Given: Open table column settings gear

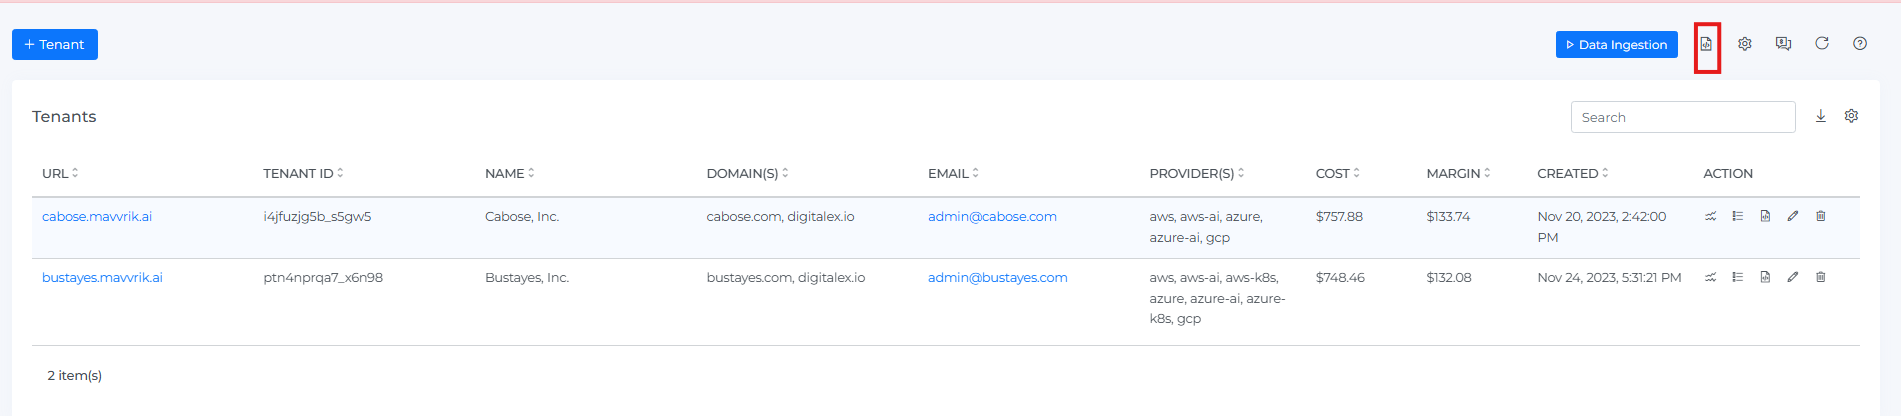Looking at the screenshot, I should (1852, 116).
